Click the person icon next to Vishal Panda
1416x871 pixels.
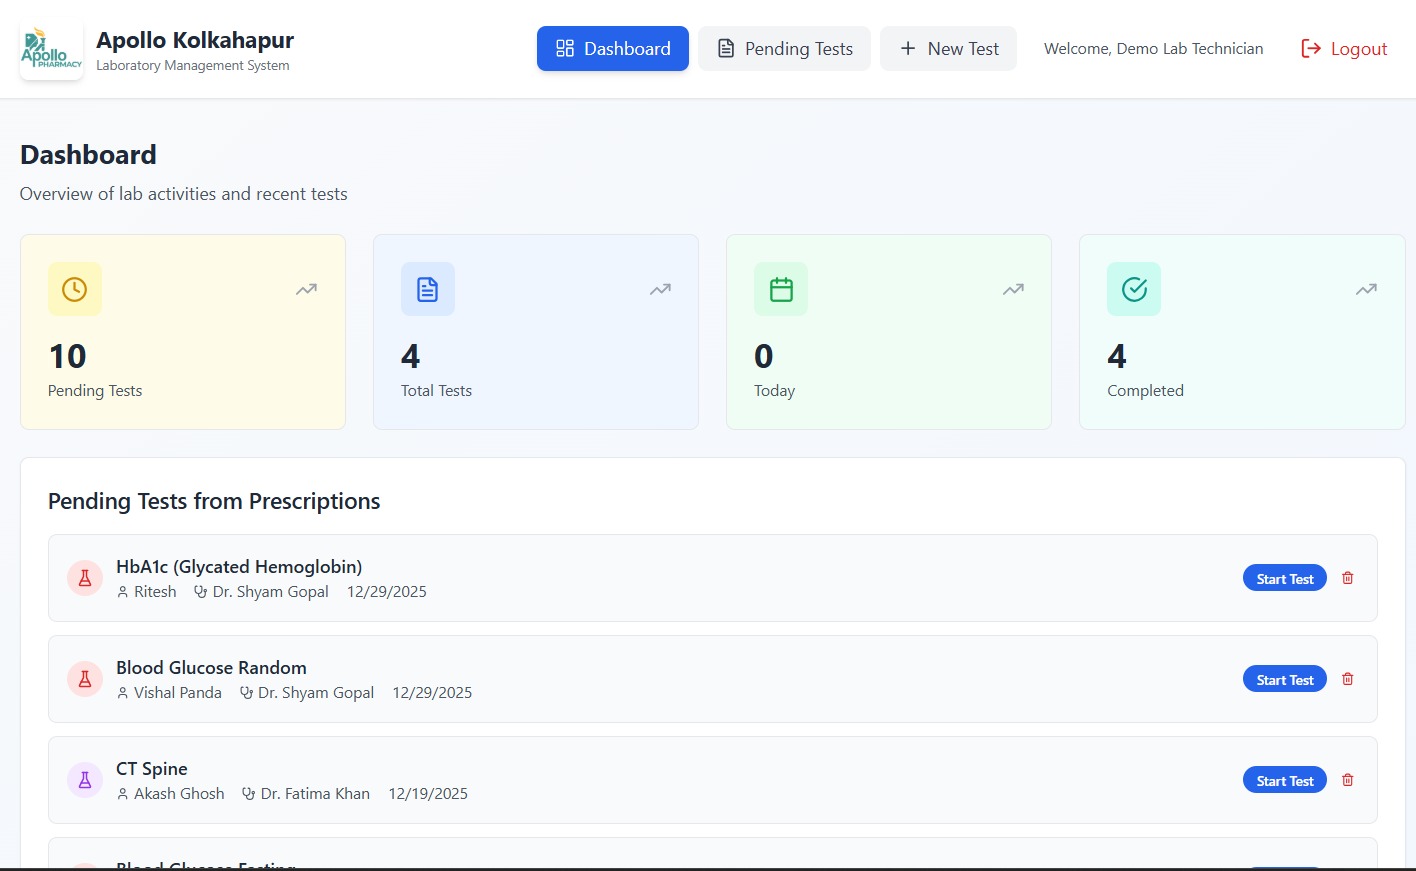(x=121, y=692)
